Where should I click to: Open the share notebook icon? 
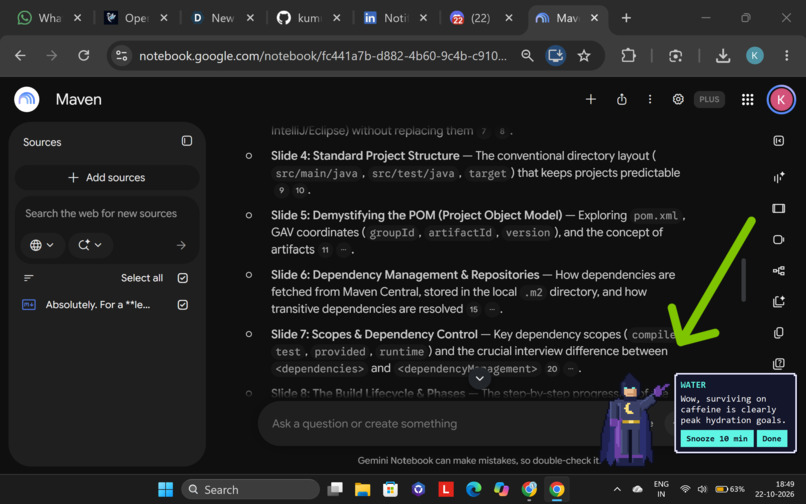point(621,99)
